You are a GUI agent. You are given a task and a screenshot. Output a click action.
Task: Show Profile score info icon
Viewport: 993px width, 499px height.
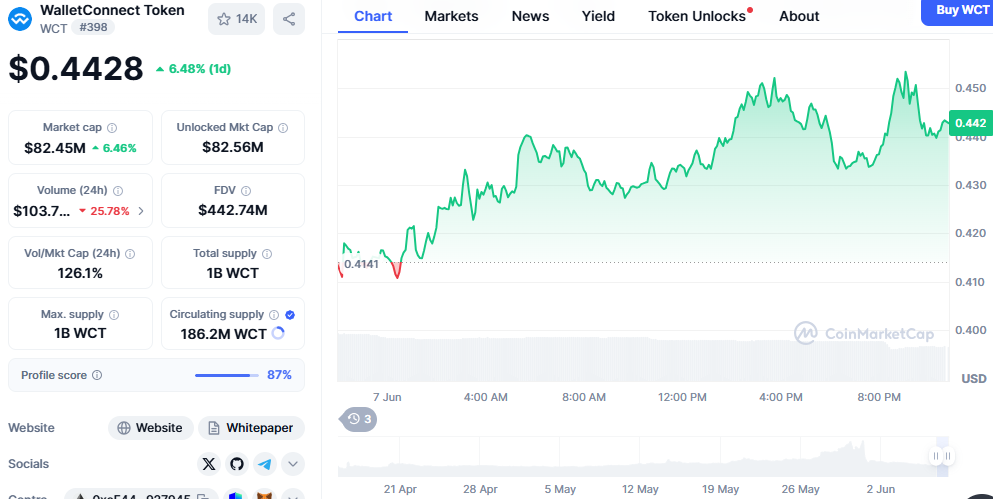click(x=97, y=376)
